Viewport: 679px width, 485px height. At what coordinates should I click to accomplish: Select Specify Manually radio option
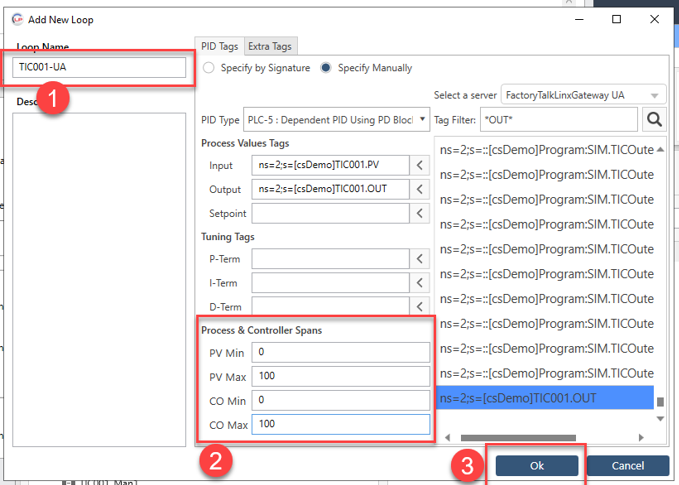pos(326,68)
